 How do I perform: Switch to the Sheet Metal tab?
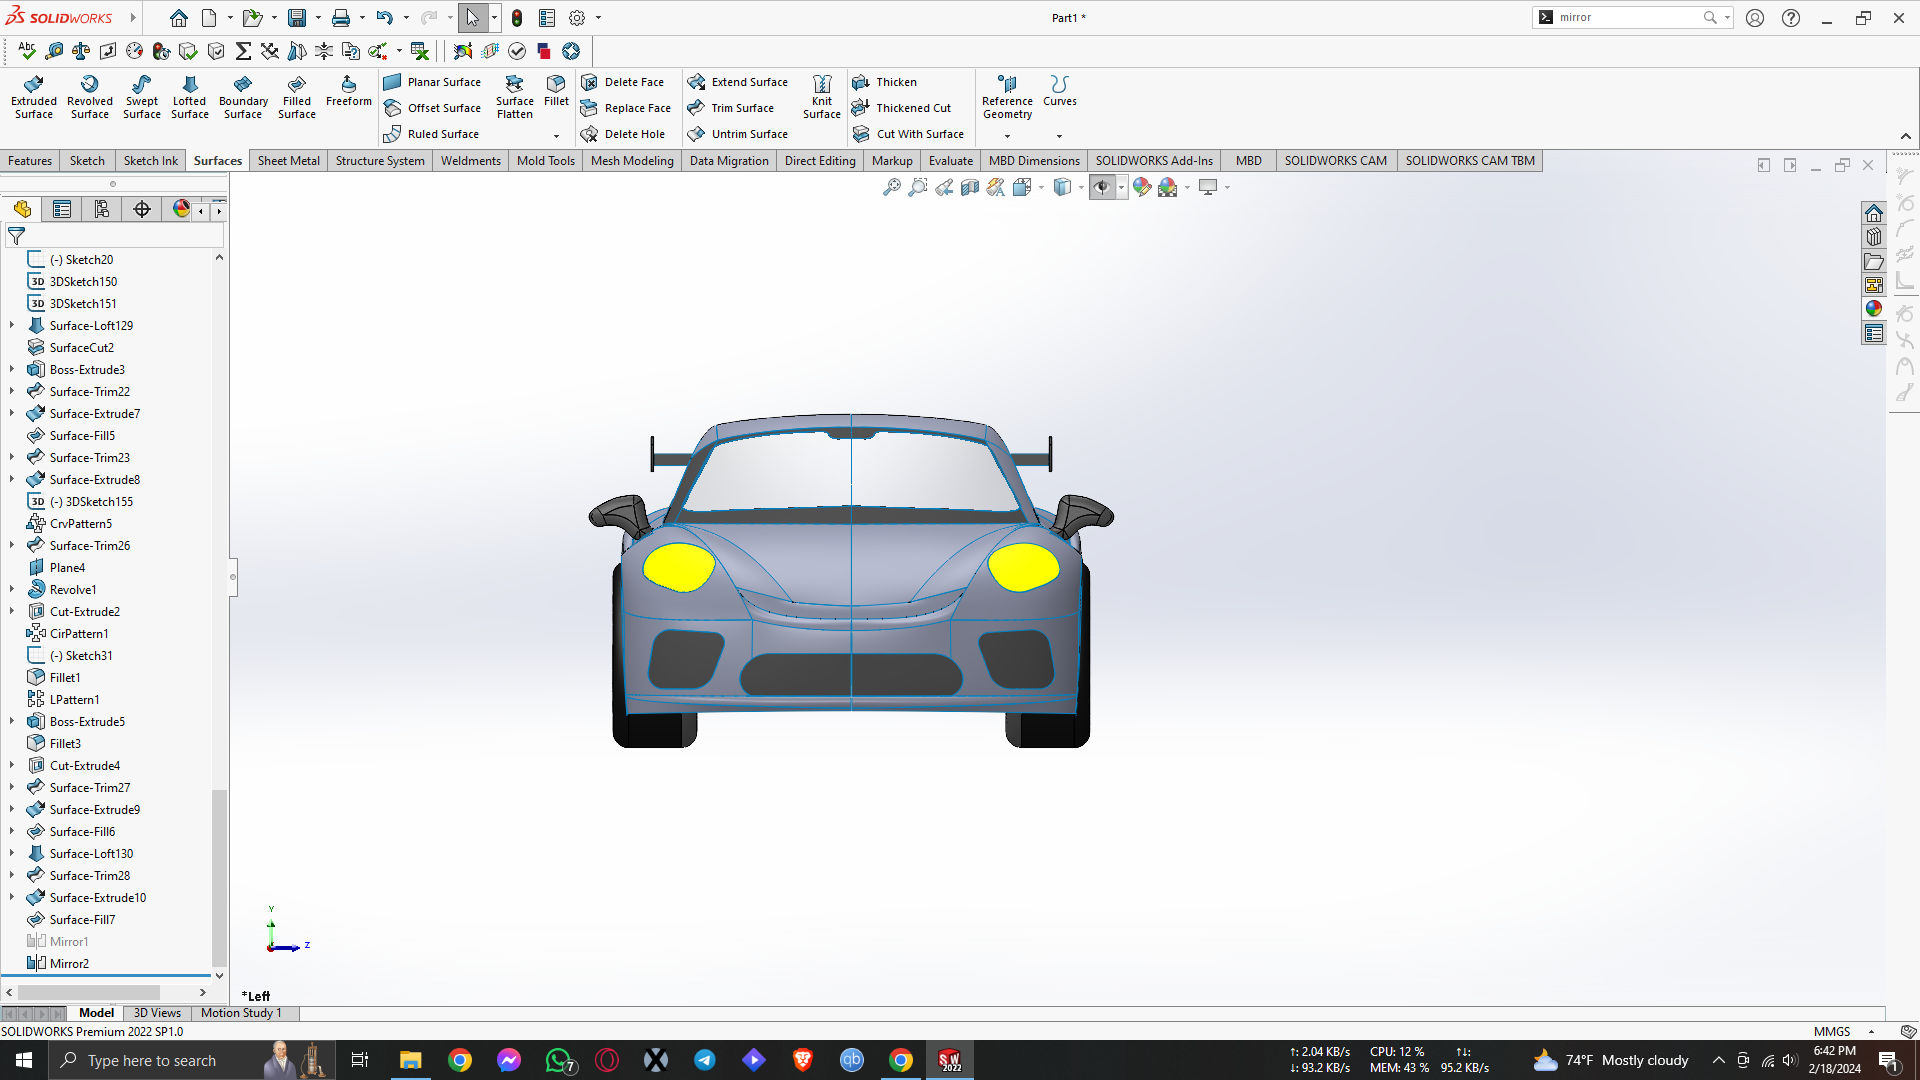288,161
